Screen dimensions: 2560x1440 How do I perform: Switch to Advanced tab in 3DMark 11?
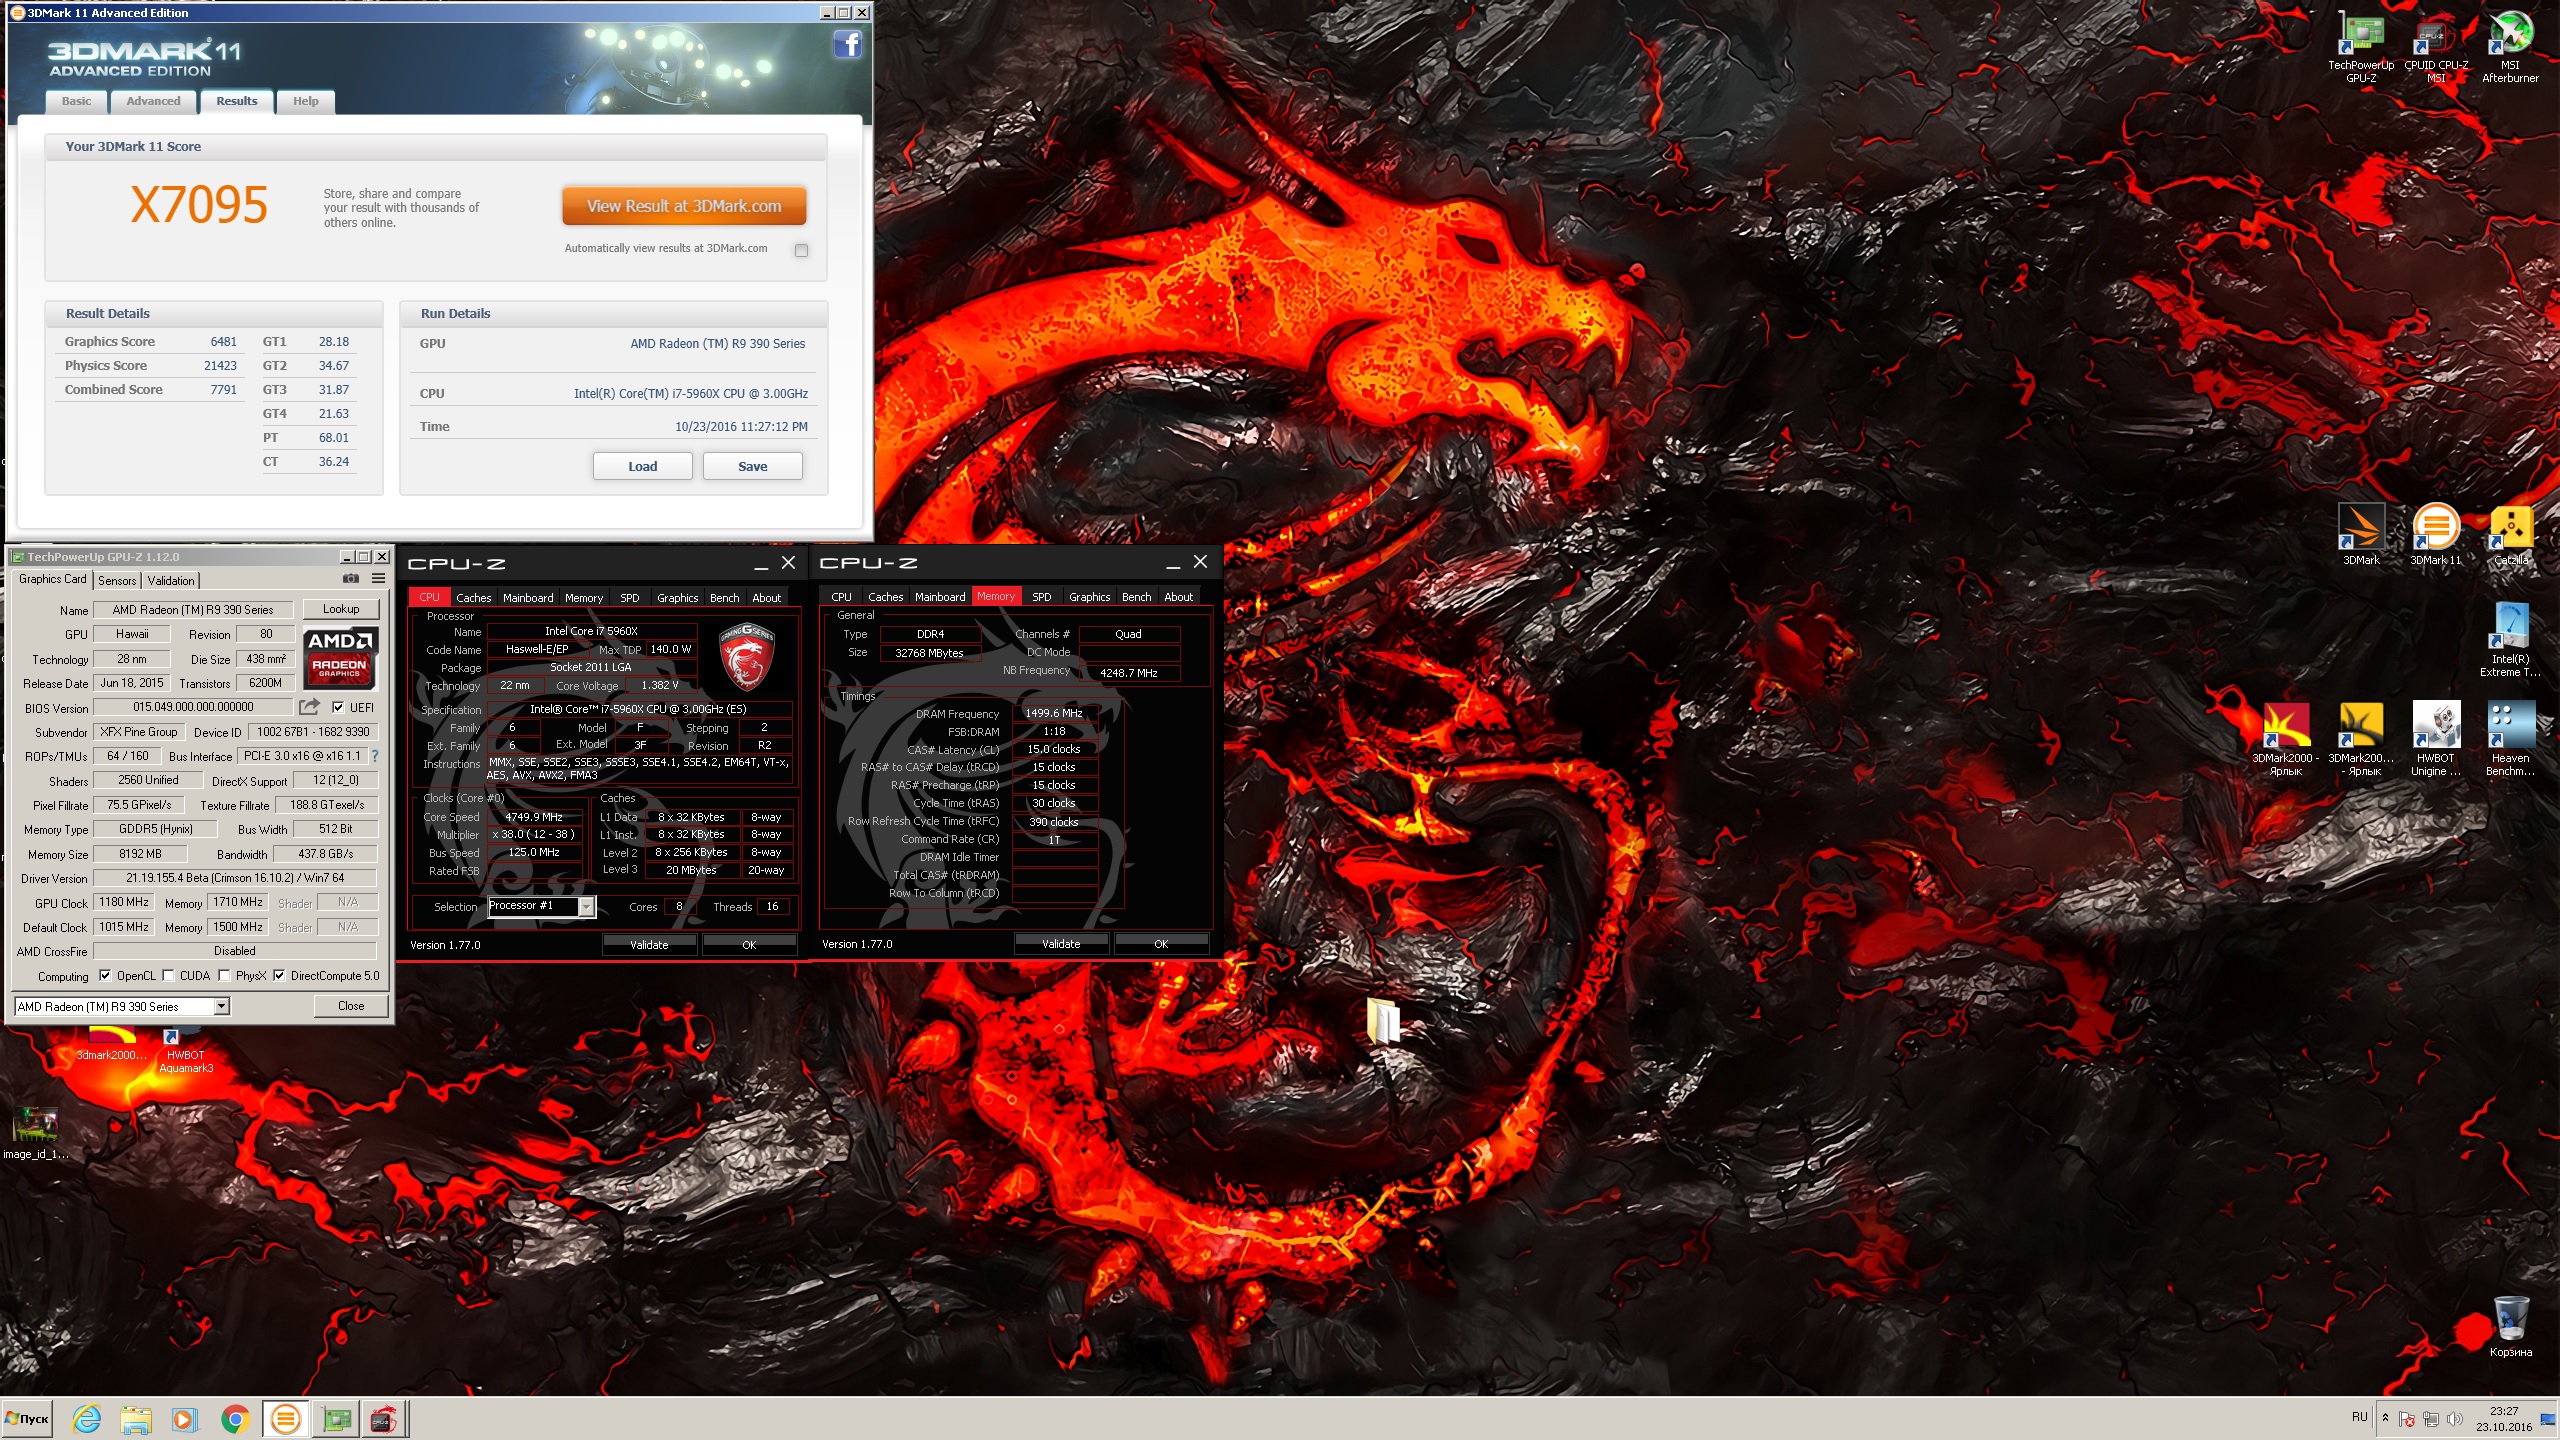point(153,101)
